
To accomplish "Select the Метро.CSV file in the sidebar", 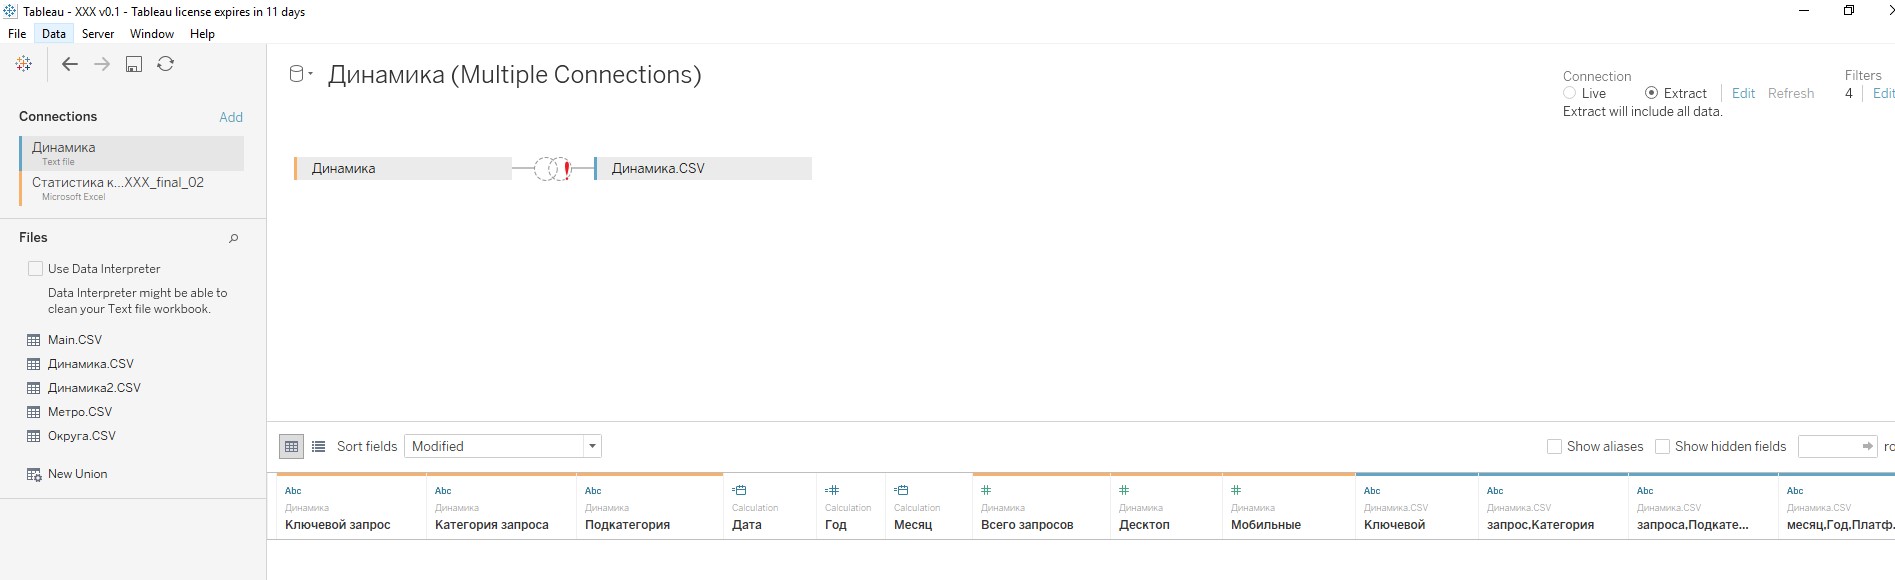I will click(80, 411).
